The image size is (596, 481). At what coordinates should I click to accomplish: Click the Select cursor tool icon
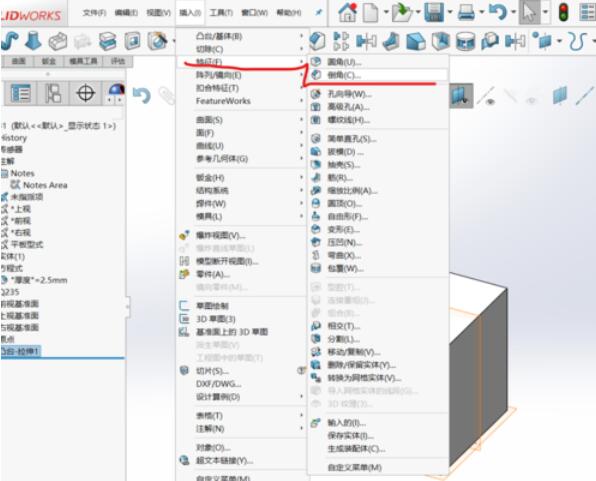(529, 12)
